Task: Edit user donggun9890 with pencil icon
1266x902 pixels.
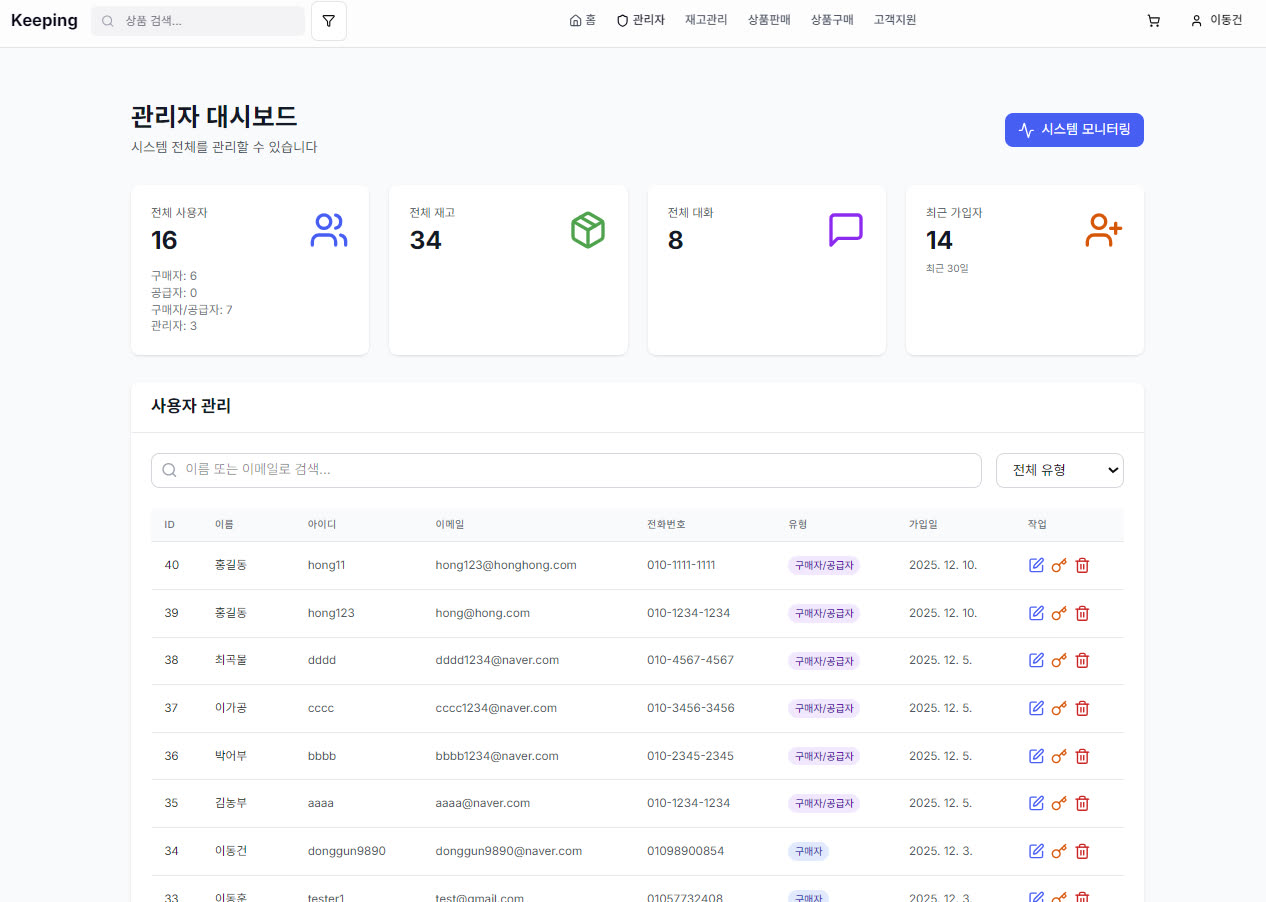Action: (x=1036, y=851)
